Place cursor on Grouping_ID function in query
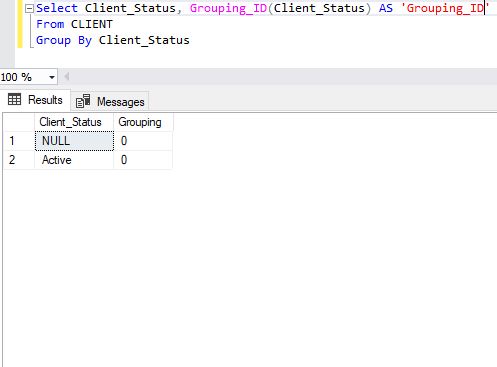497x367 pixels. click(228, 8)
